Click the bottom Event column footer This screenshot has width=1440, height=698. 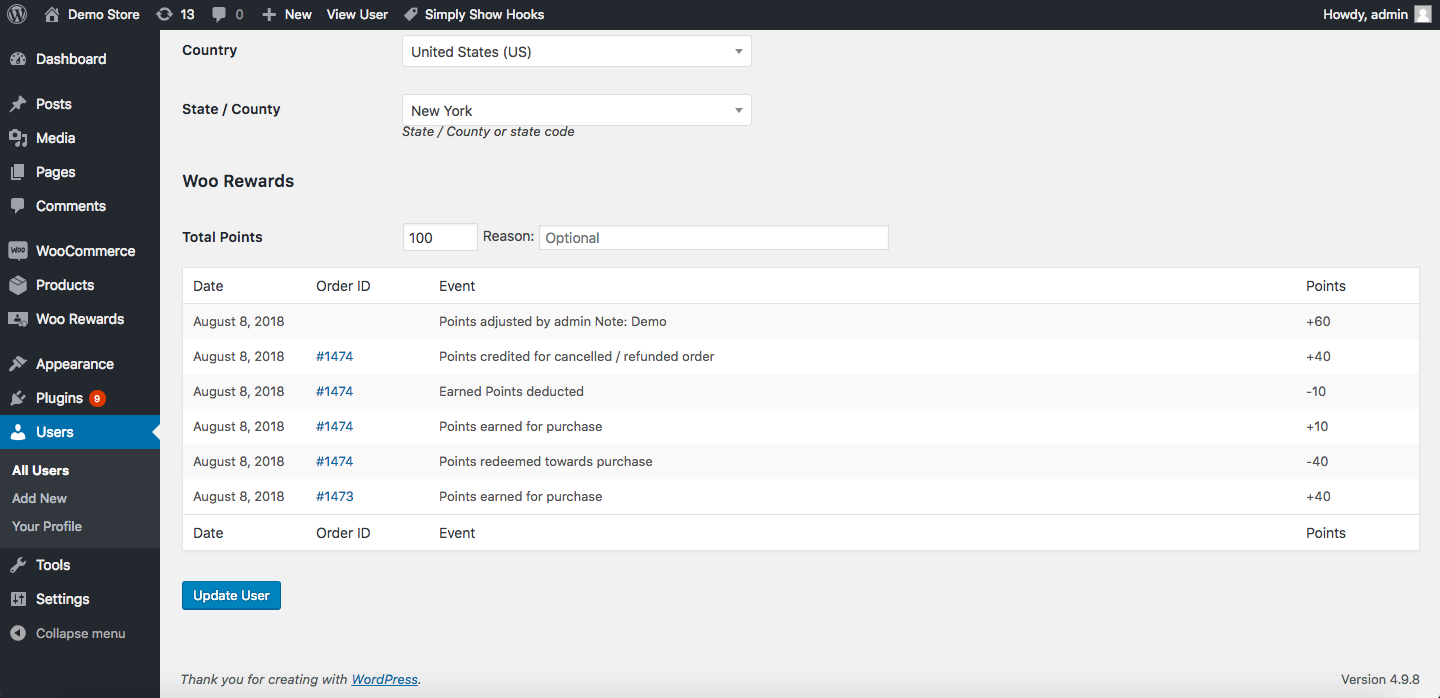(457, 533)
